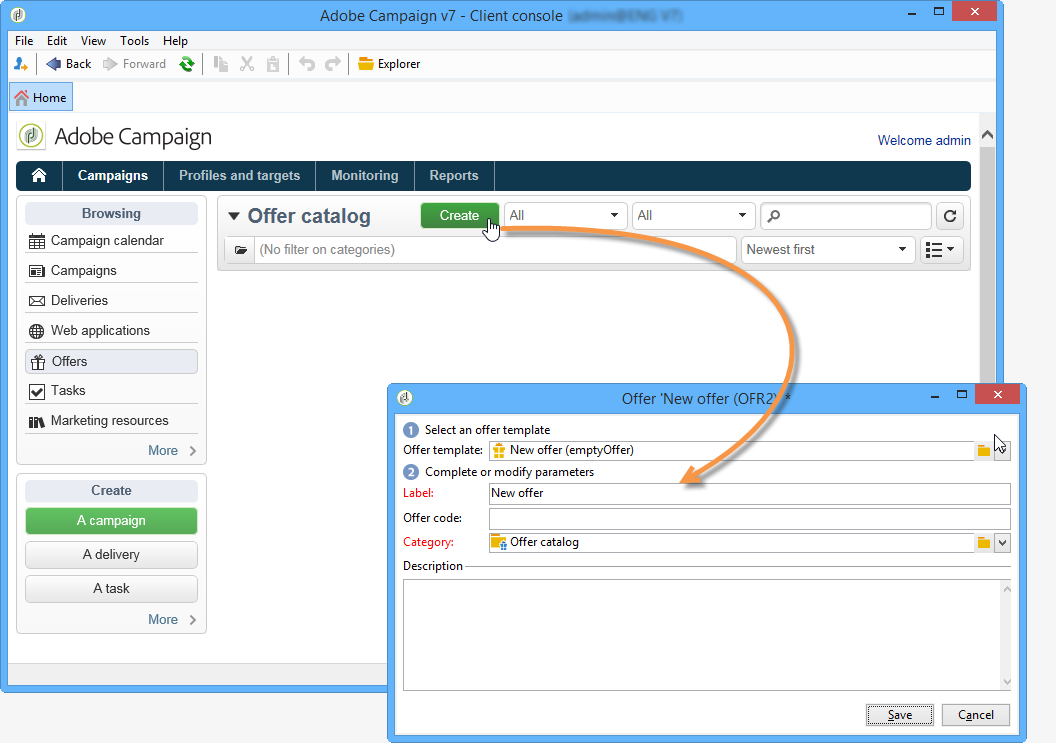1056x743 pixels.
Task: Click the Forward arrow toolbar button
Action: 134,64
